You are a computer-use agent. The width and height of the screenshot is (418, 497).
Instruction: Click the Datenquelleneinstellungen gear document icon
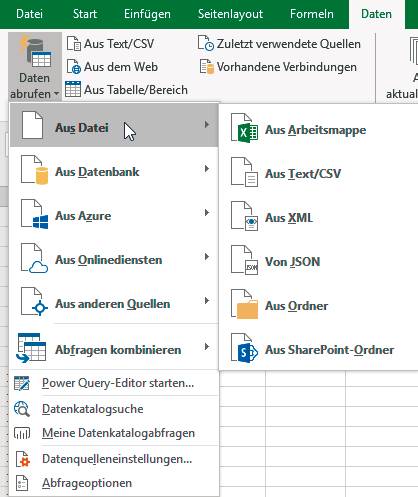point(23,459)
